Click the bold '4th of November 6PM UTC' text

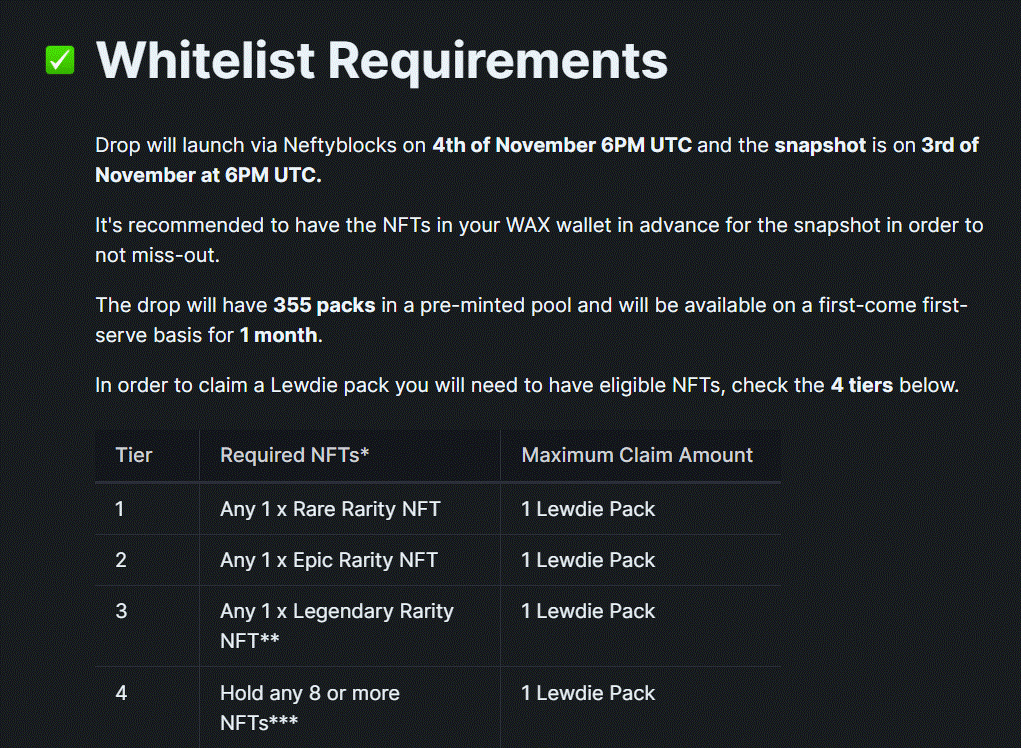click(x=562, y=145)
